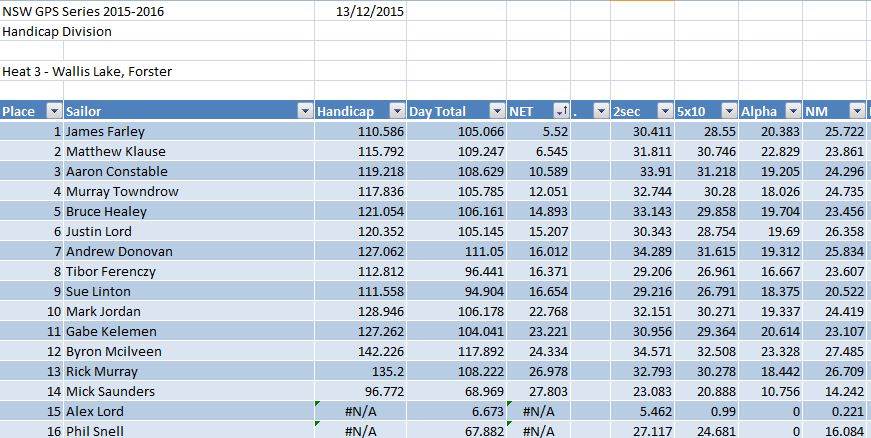Open the Place column filter dropdown
Viewport: 871px width, 438px height.
tap(54, 111)
